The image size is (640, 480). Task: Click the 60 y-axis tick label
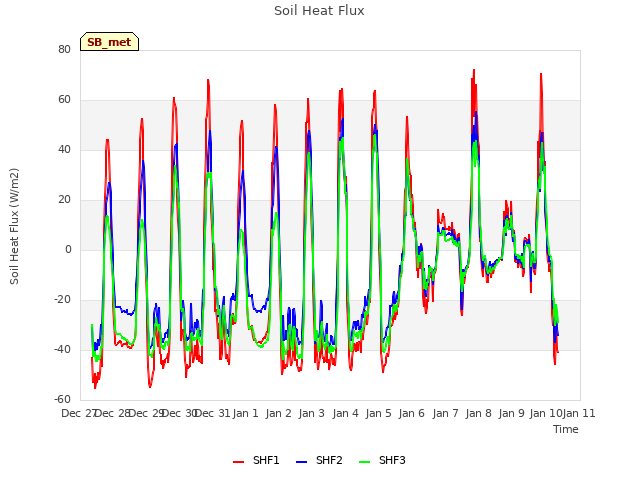coord(64,100)
